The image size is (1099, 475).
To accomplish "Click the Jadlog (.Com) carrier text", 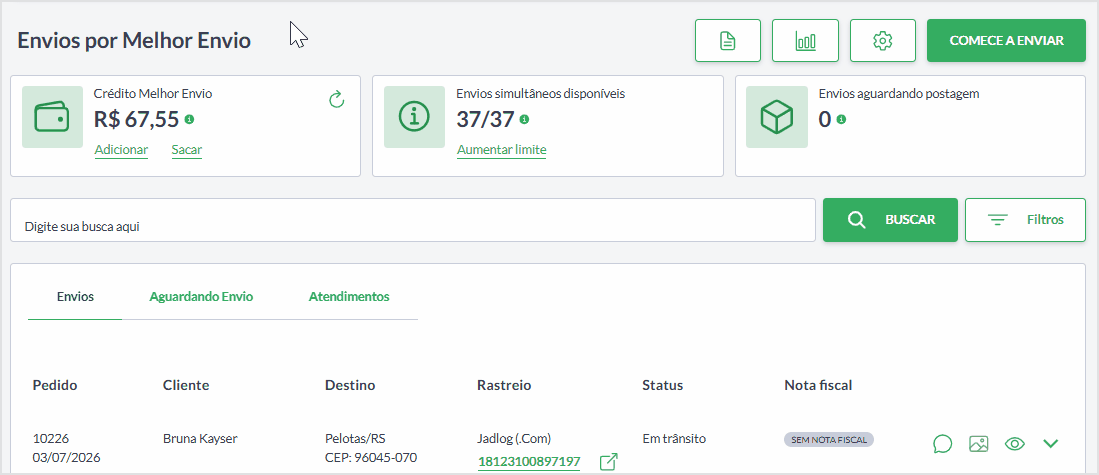I will point(514,439).
